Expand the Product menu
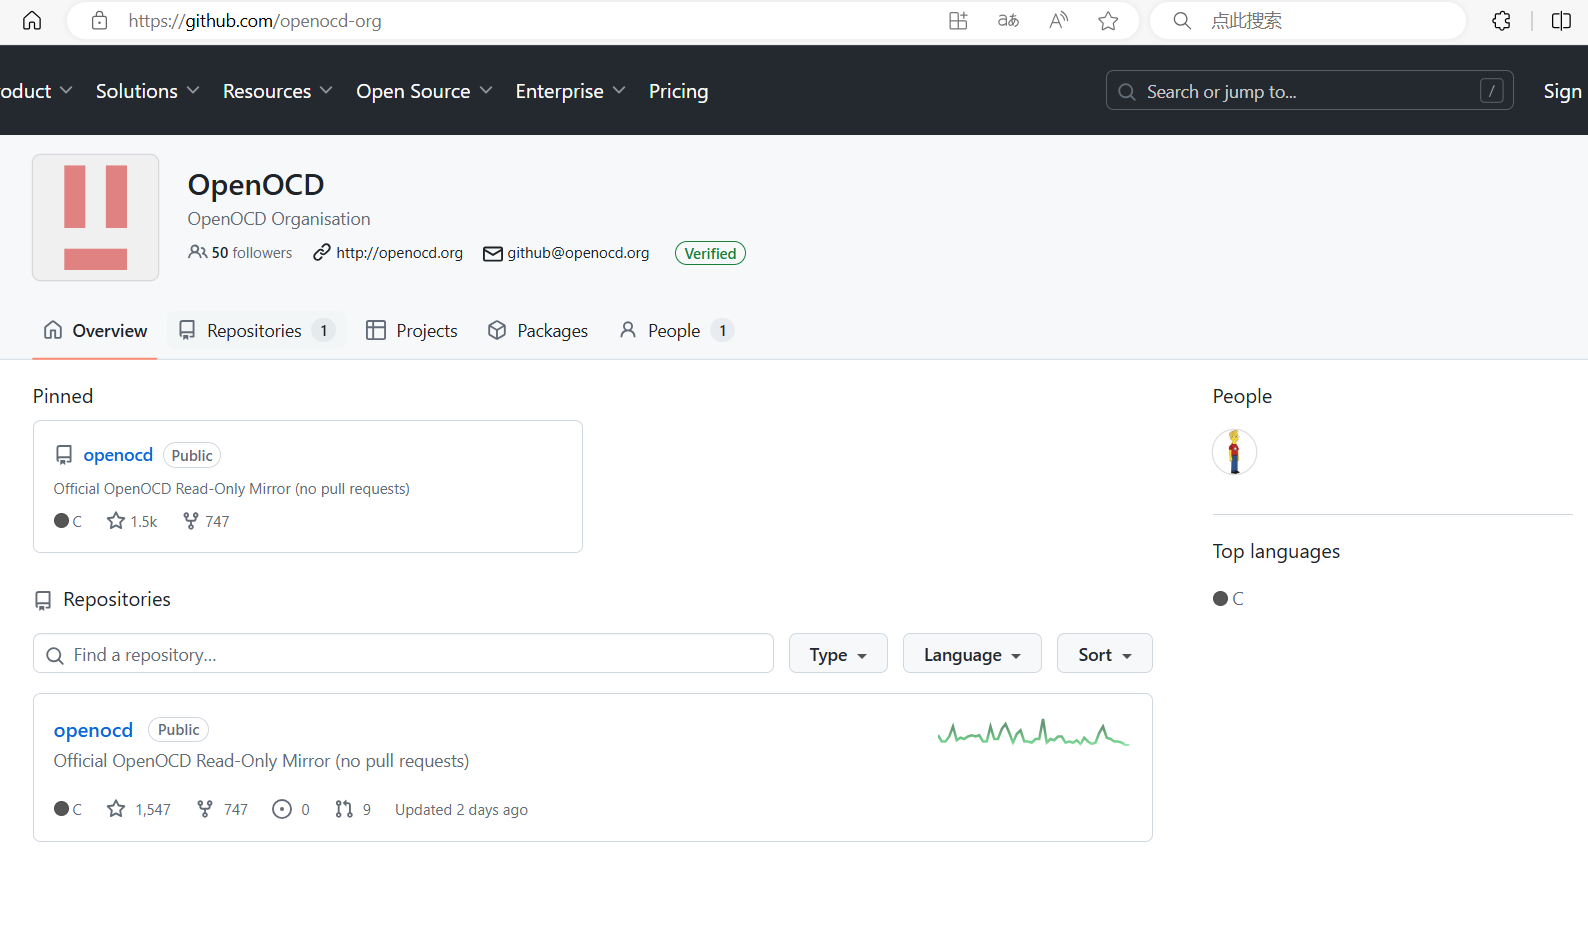Viewport: 1588px width, 933px height. (x=36, y=91)
